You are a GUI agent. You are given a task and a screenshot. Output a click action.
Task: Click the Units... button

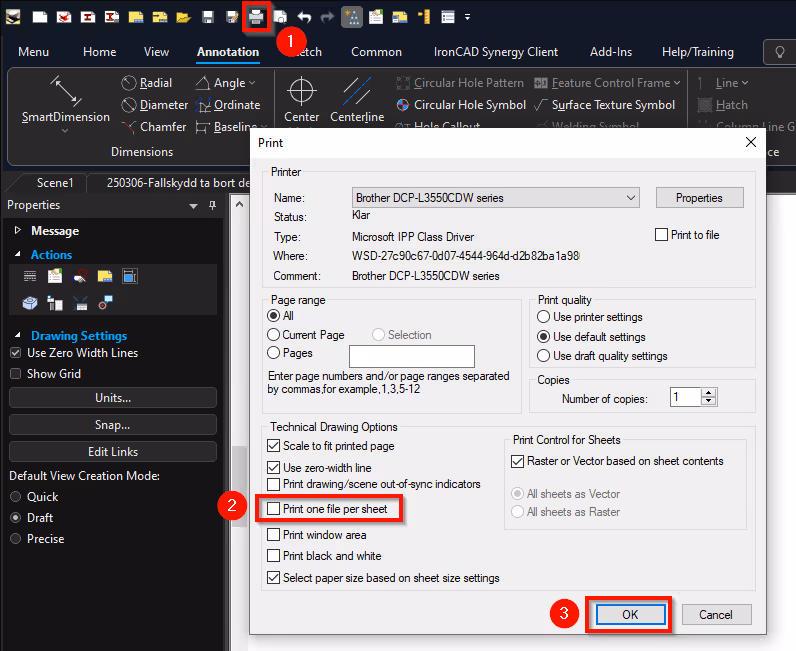113,398
